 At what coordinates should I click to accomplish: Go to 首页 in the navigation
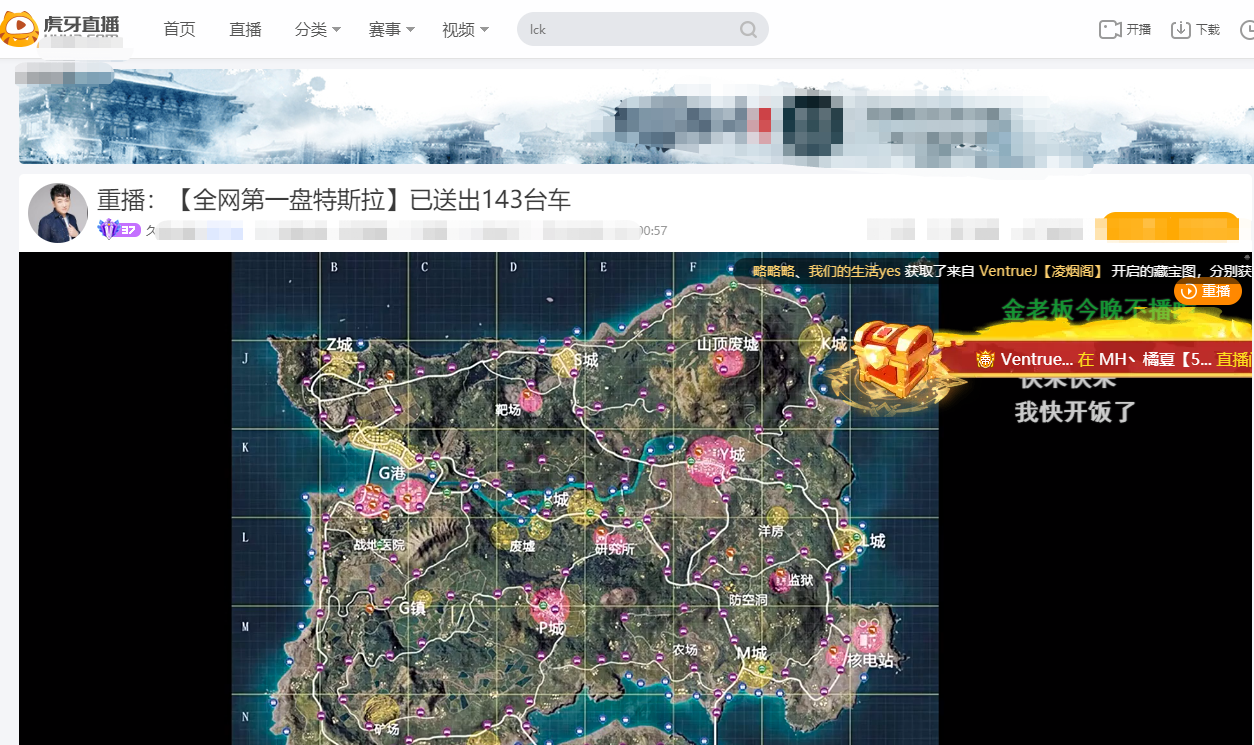[x=180, y=29]
